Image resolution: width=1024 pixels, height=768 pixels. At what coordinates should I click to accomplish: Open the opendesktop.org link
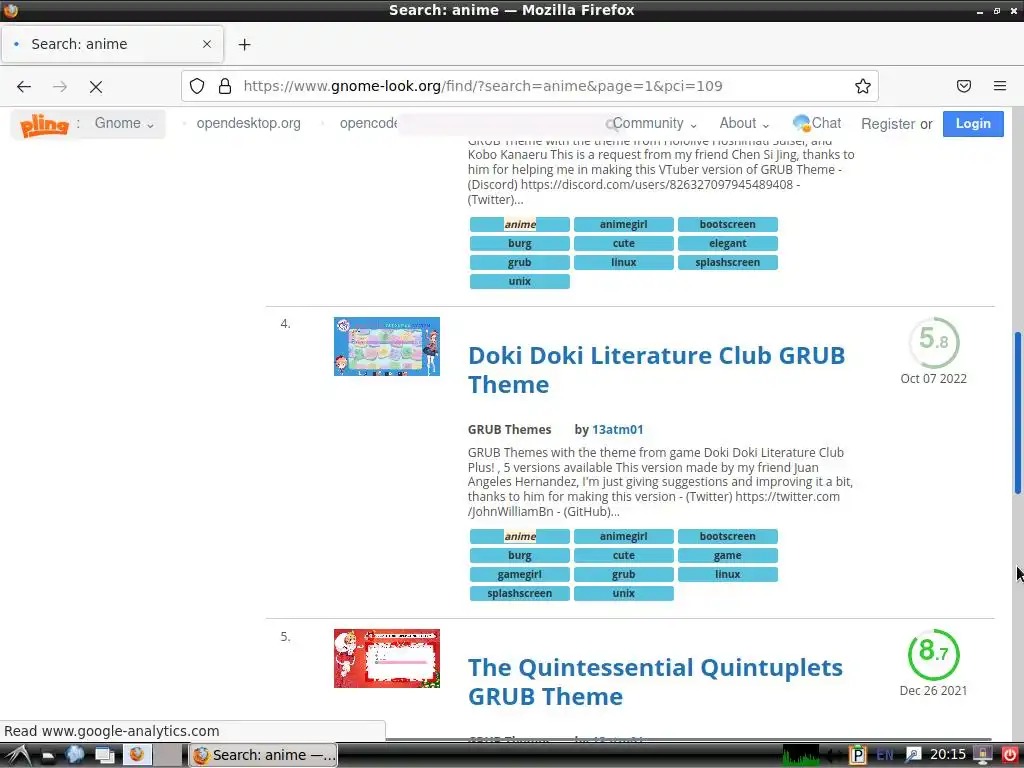[x=249, y=123]
